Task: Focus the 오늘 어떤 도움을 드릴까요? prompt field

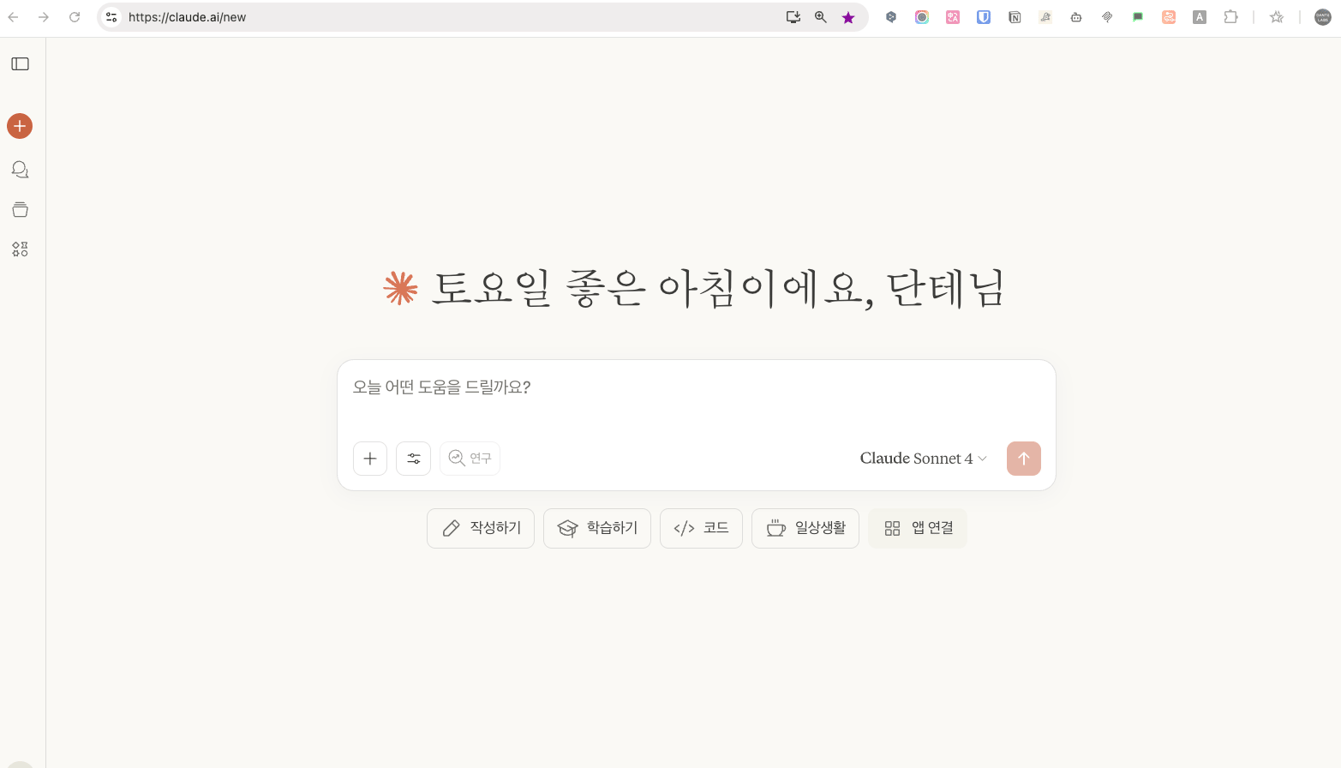Action: 696,388
